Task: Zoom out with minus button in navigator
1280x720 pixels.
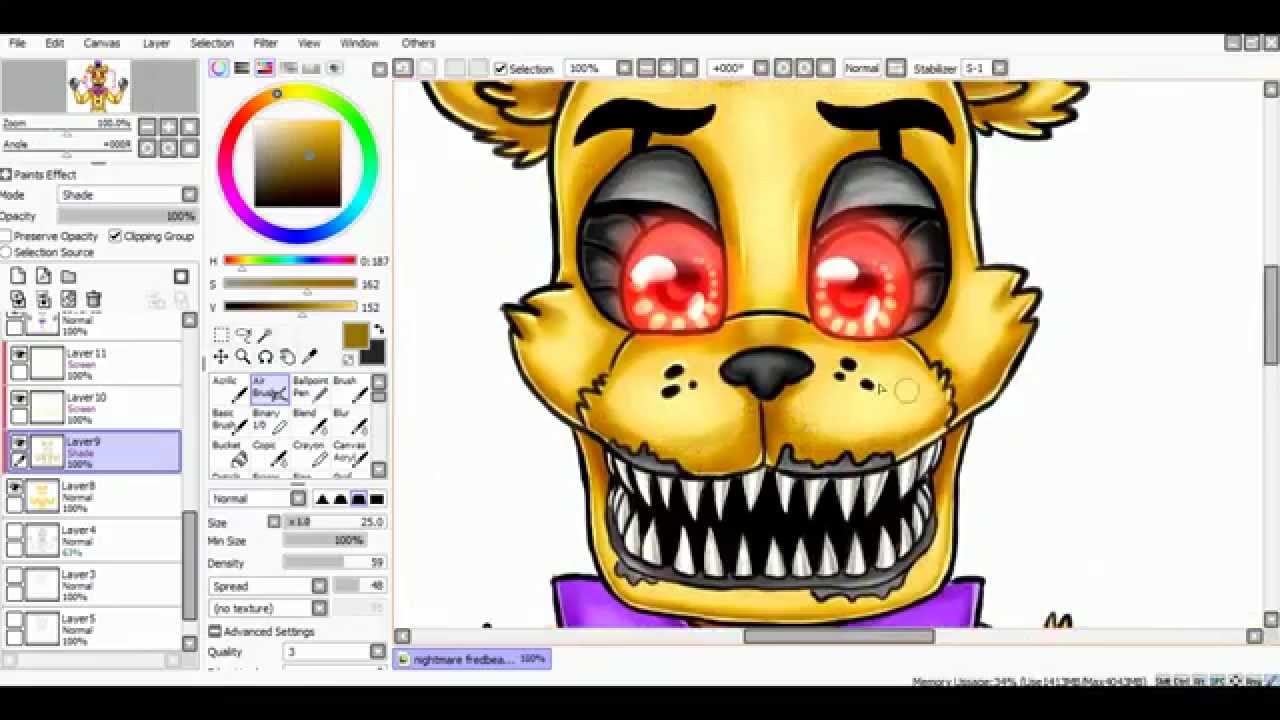Action: tap(147, 127)
